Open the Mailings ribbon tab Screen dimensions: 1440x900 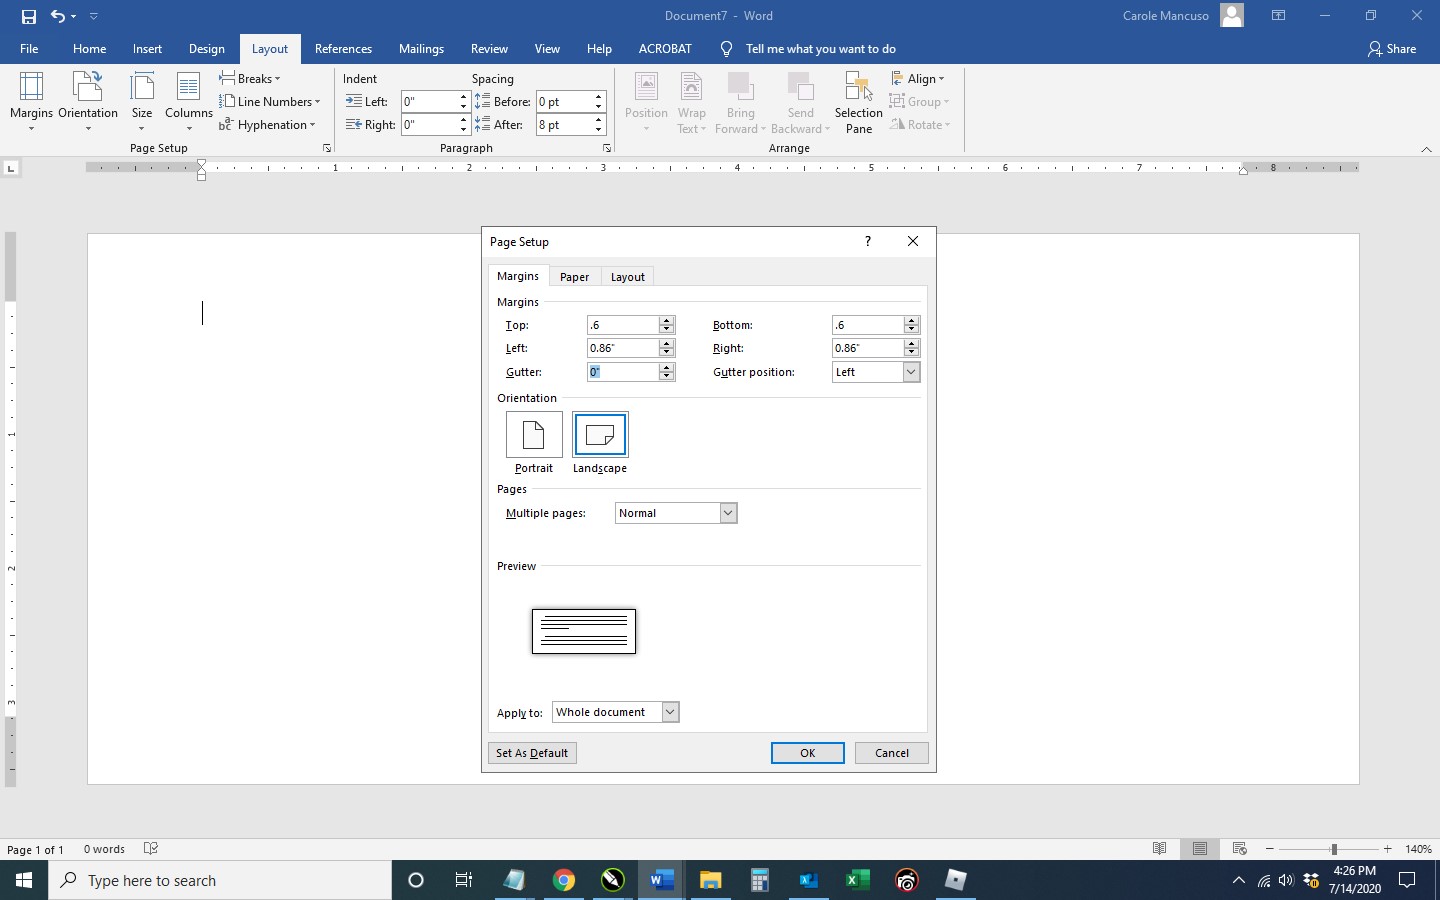point(421,48)
